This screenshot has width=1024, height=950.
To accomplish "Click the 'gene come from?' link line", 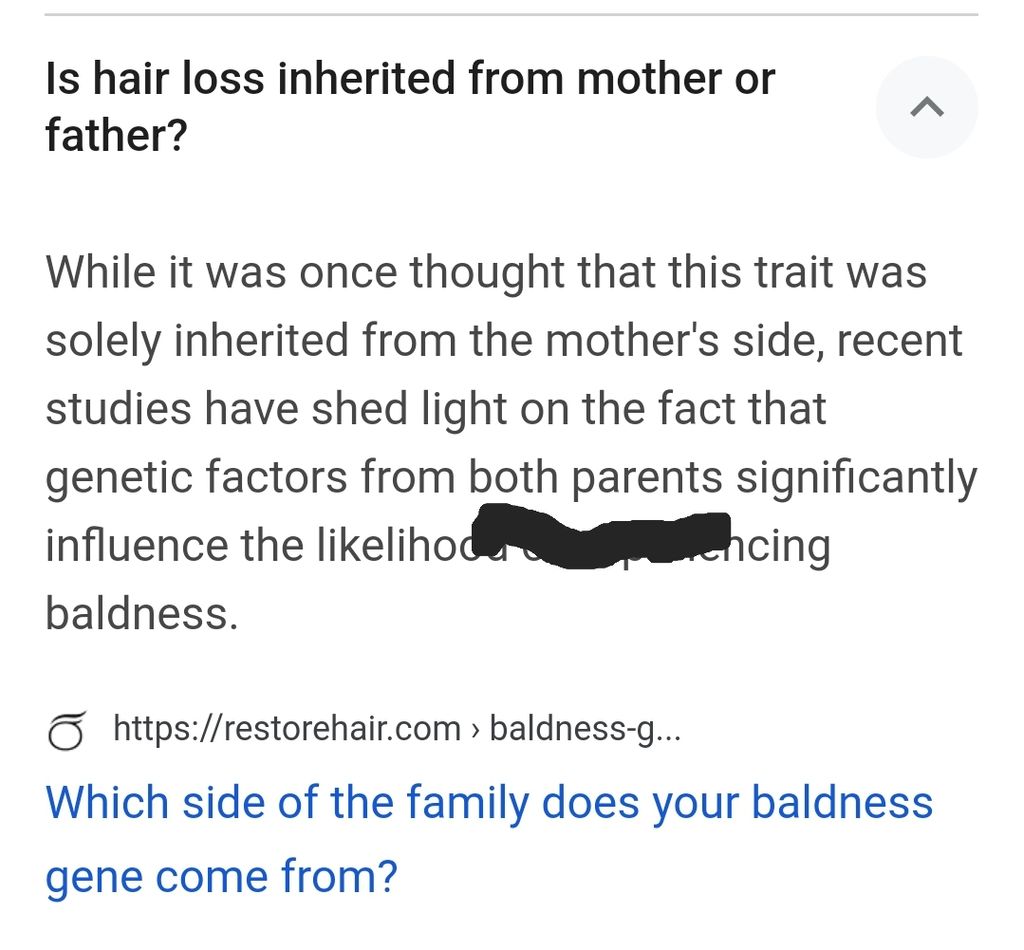I will 221,876.
